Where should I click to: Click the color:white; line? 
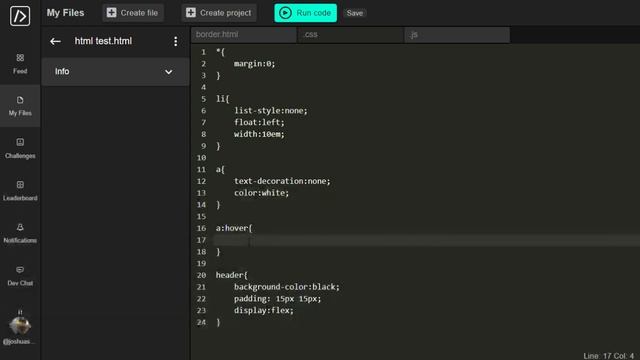click(x=261, y=193)
